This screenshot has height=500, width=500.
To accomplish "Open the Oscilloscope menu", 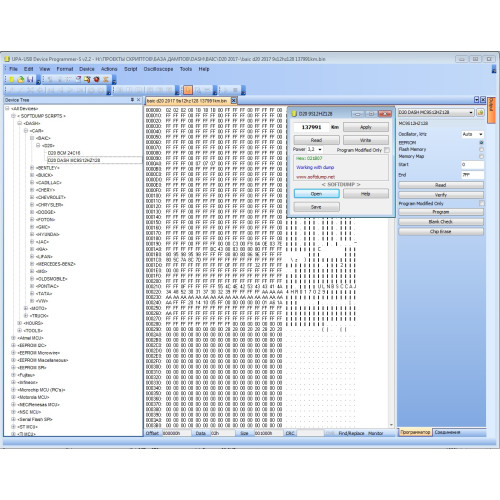I will click(x=158, y=69).
